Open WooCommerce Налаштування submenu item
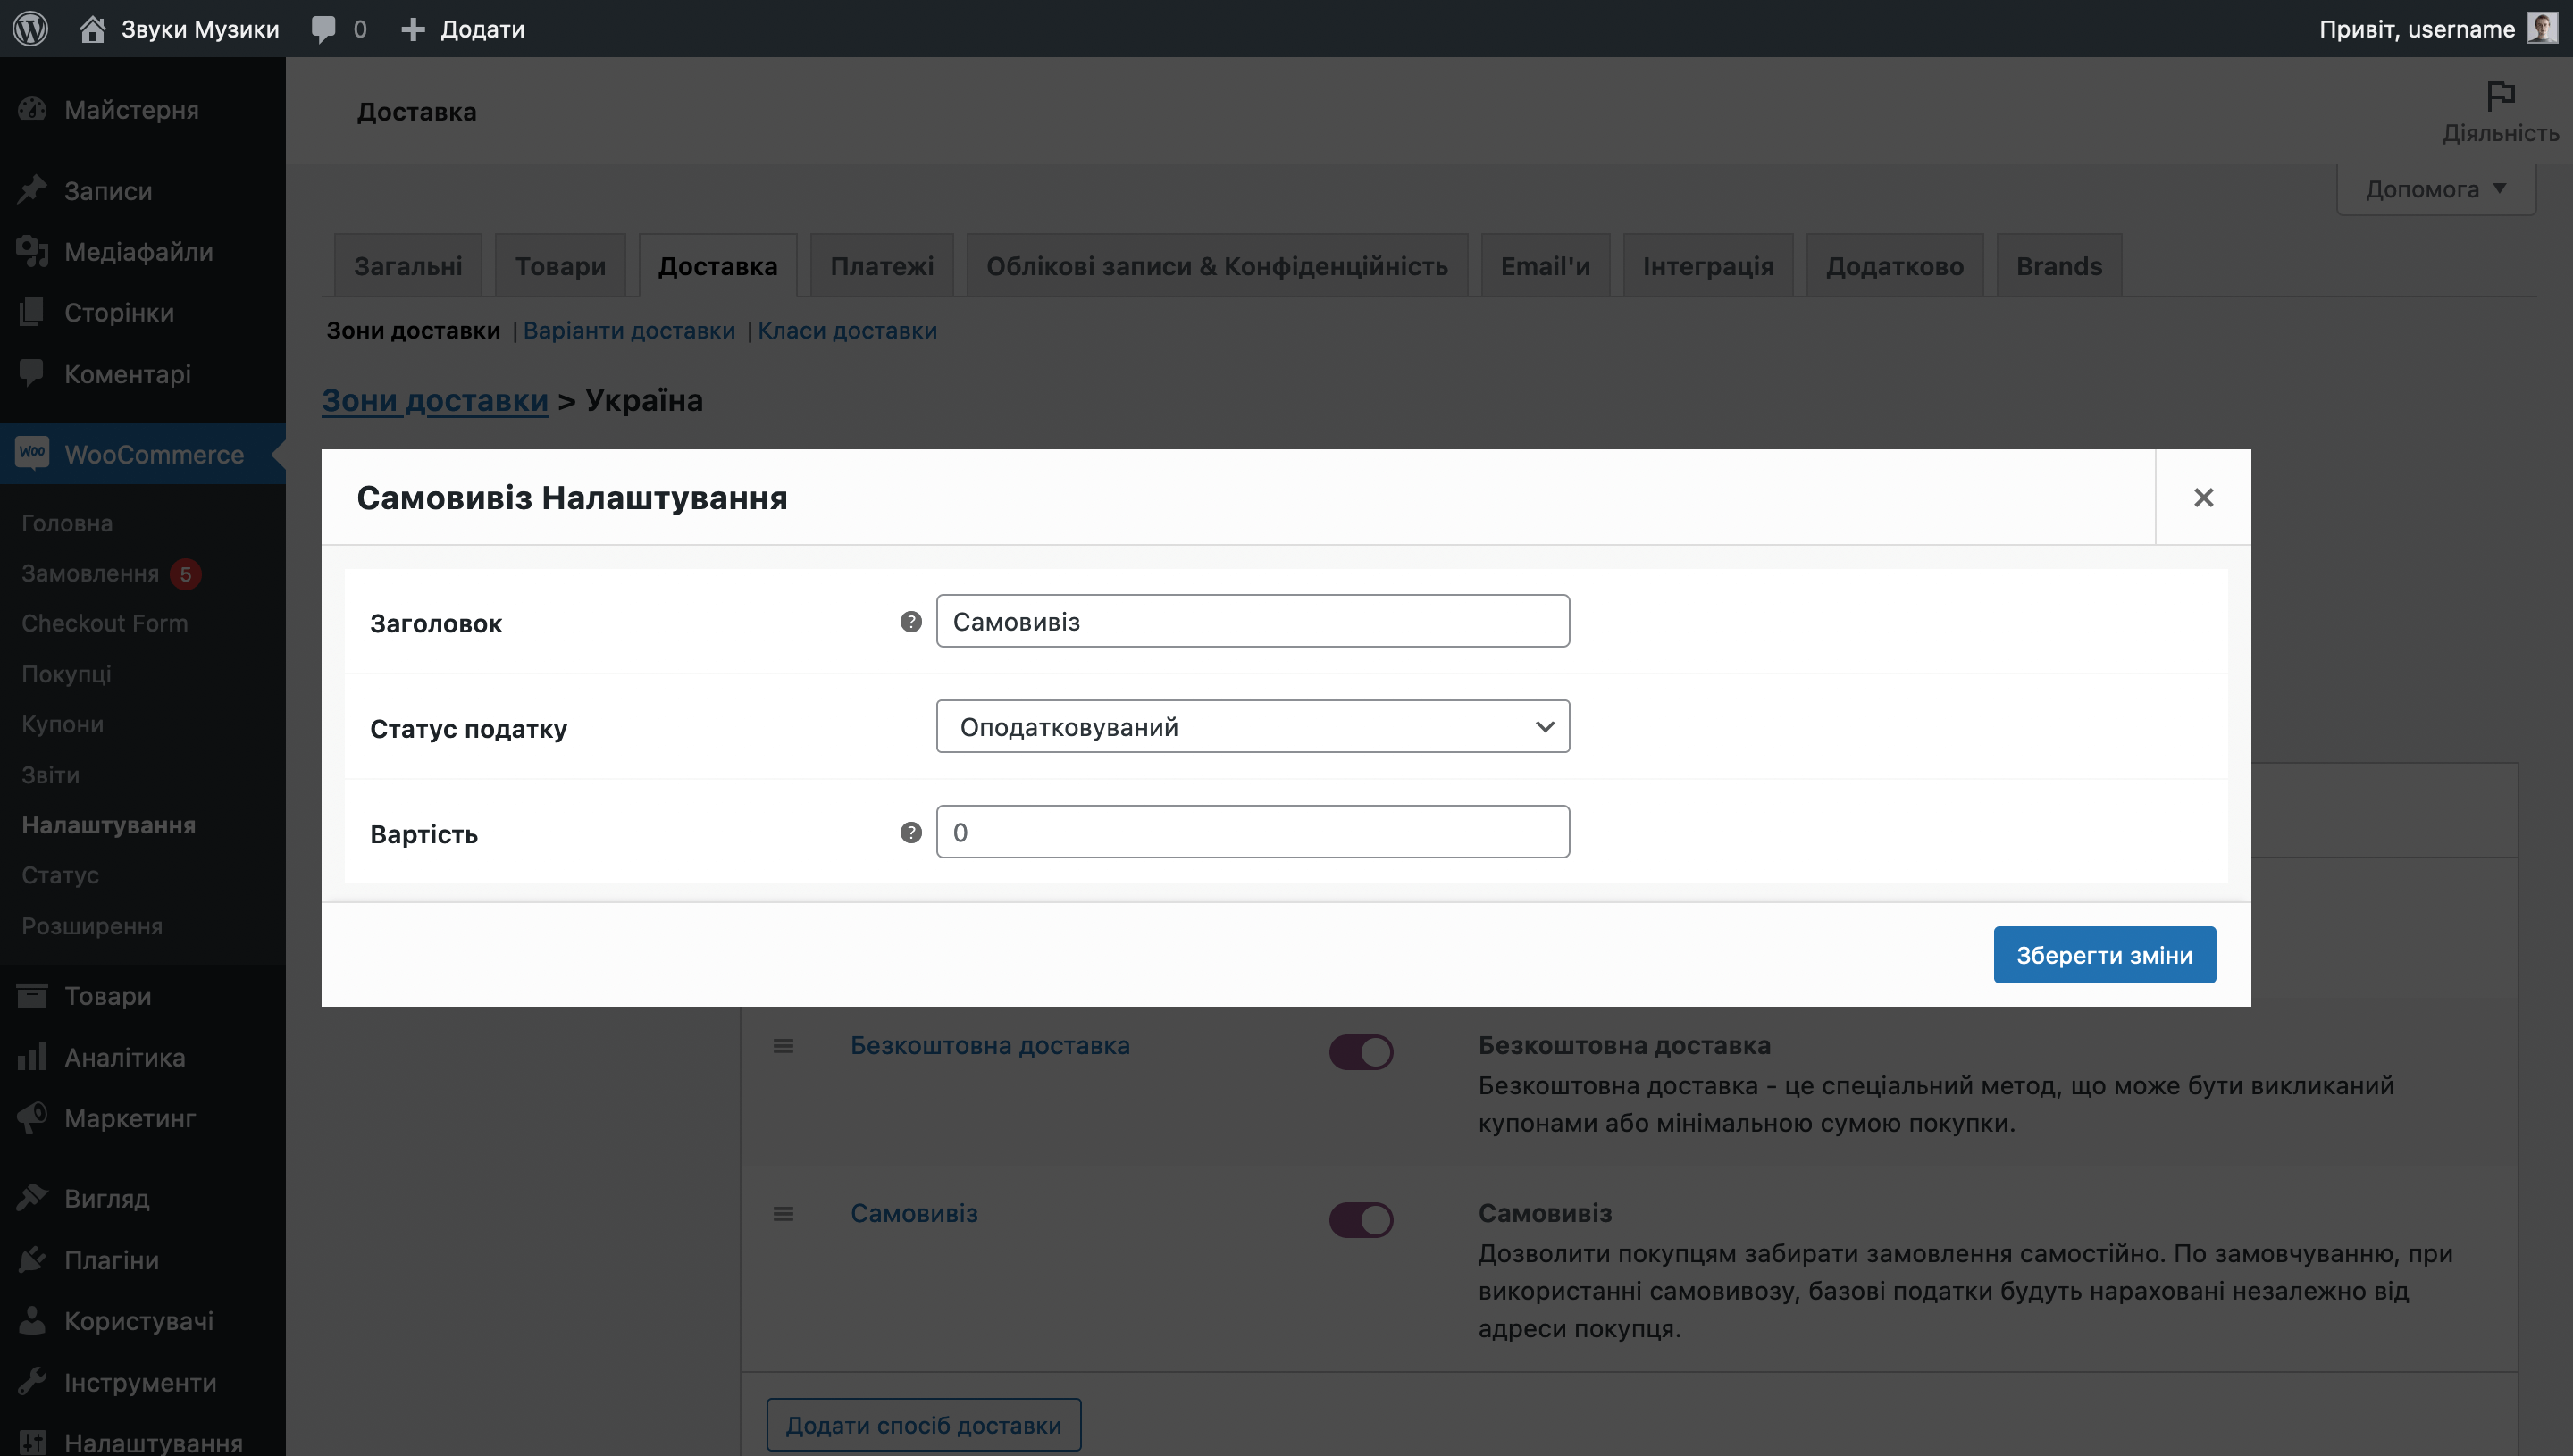2573x1456 pixels. pos(108,825)
